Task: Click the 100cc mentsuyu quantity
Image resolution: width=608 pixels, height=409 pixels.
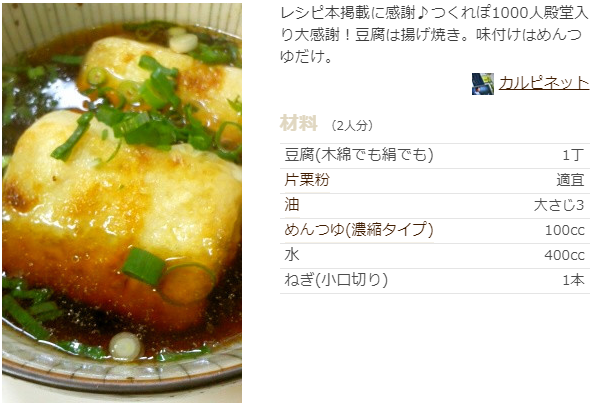Action: [565, 230]
